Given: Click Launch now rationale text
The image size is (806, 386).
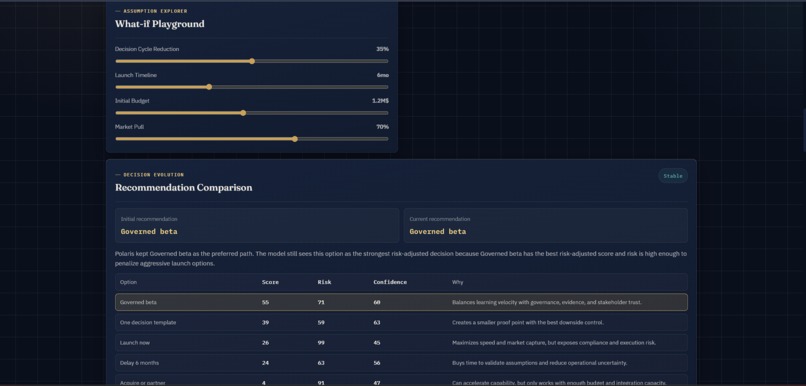Looking at the screenshot, I should coord(554,343).
